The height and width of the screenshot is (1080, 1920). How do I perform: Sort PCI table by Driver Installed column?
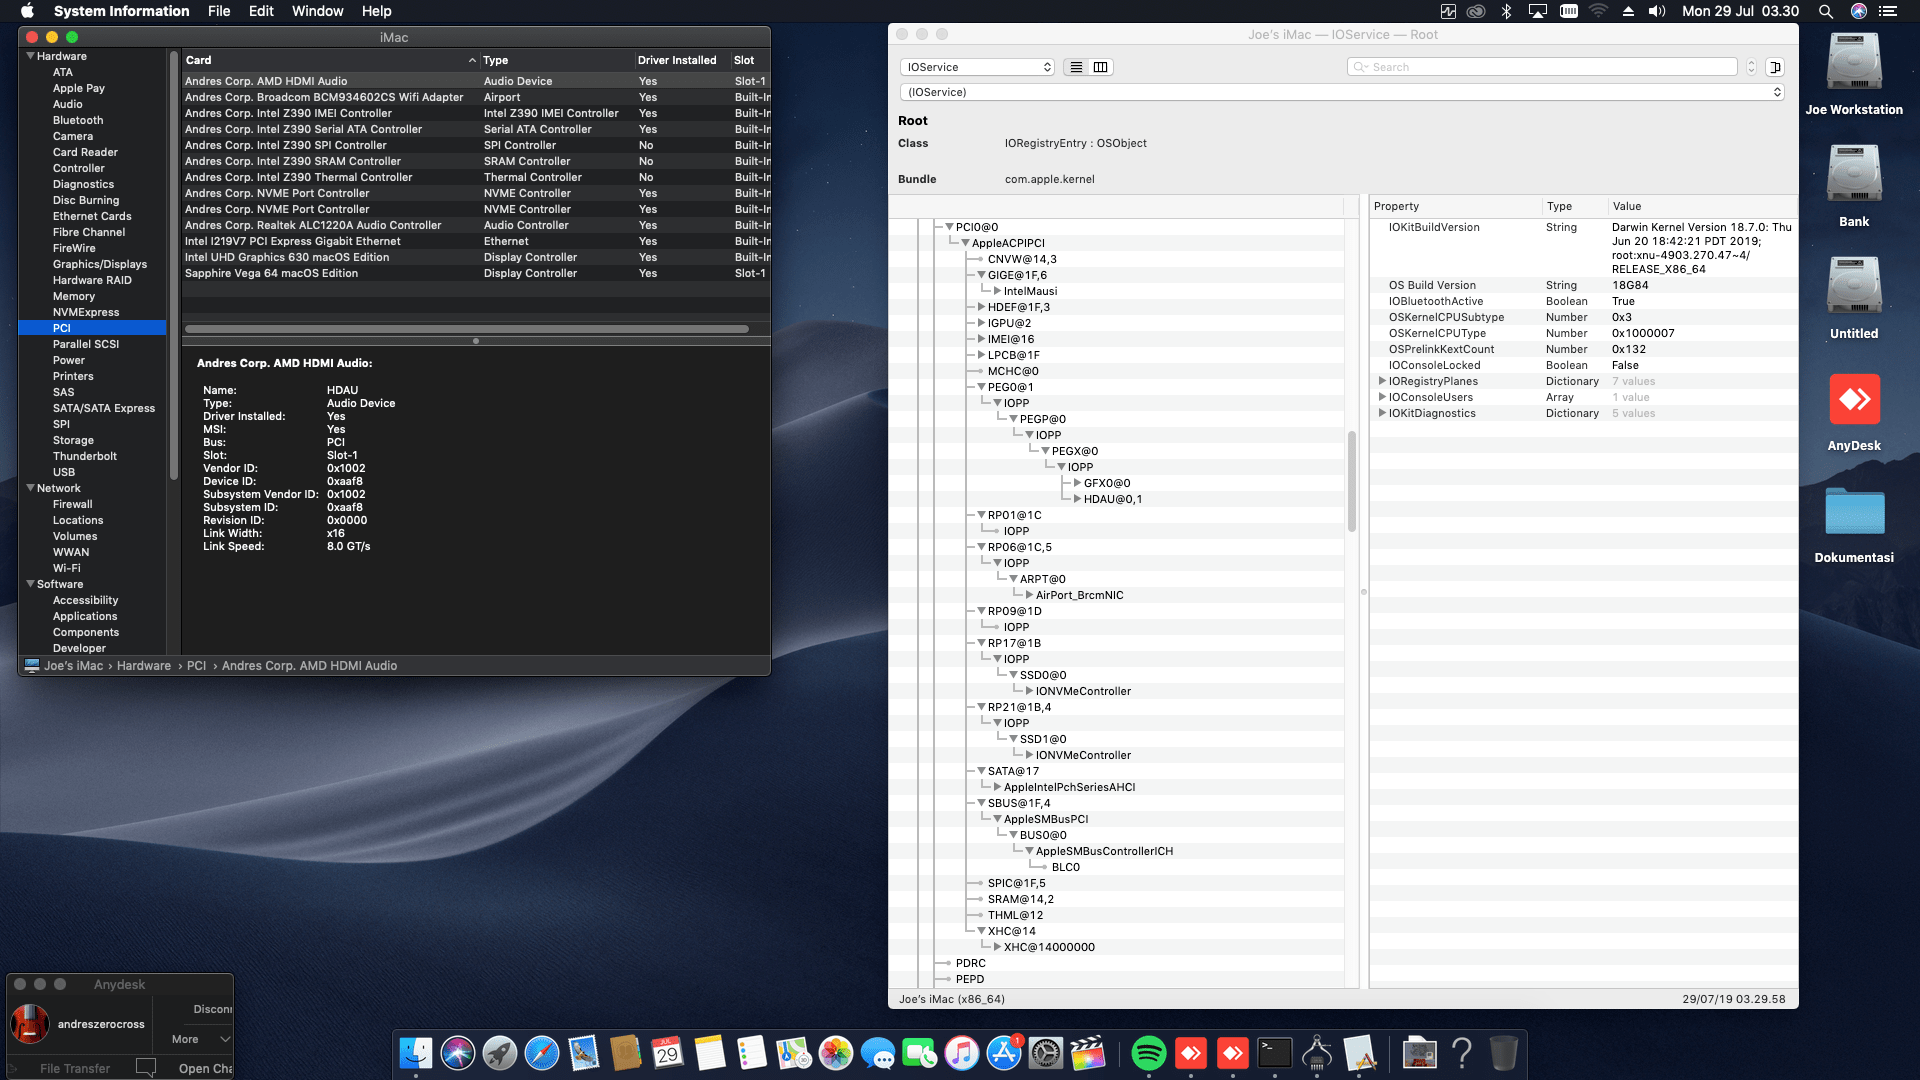coord(682,60)
